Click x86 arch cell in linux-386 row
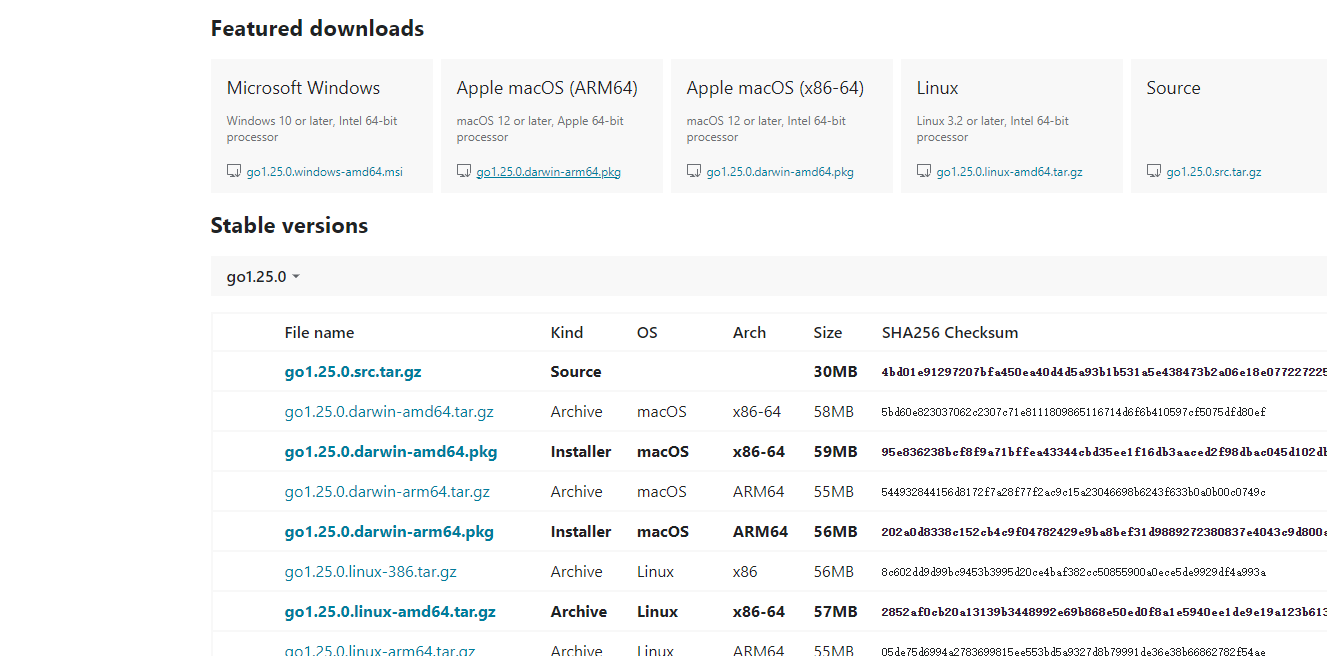The width and height of the screenshot is (1327, 656). [x=745, y=572]
